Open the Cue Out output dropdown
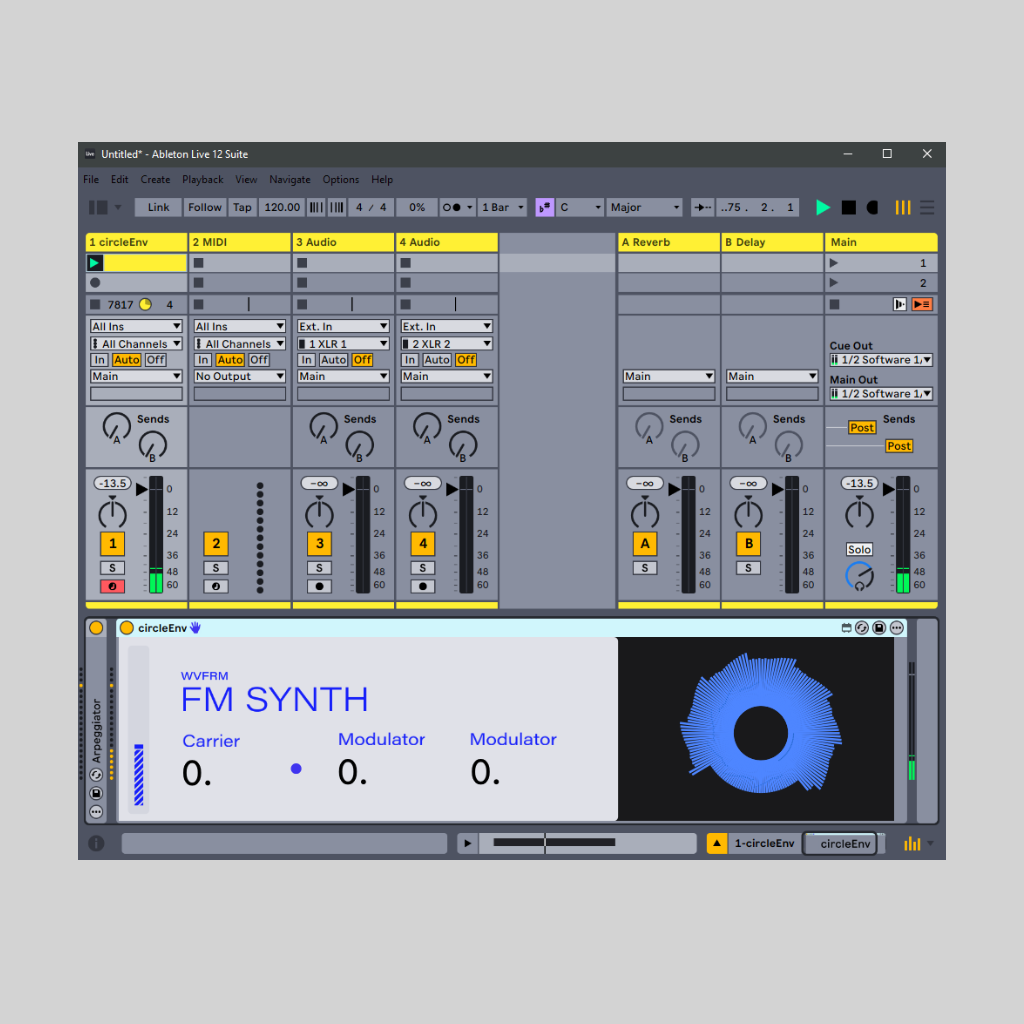Screen dimensions: 1024x1024 (x=880, y=360)
